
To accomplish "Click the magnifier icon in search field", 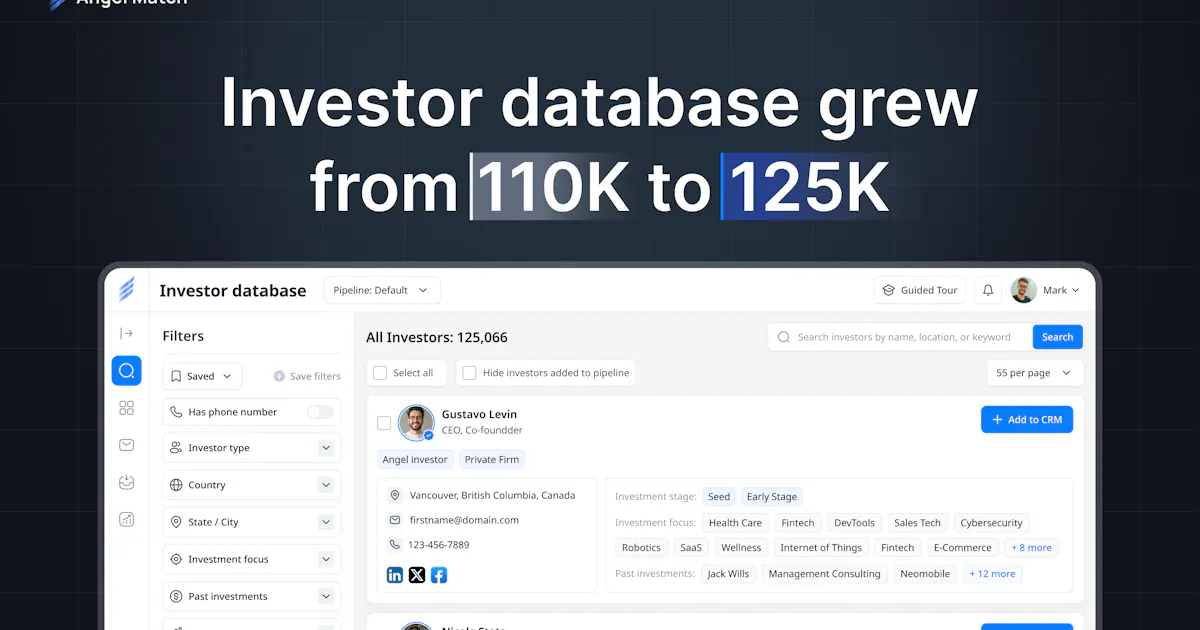I will (784, 337).
